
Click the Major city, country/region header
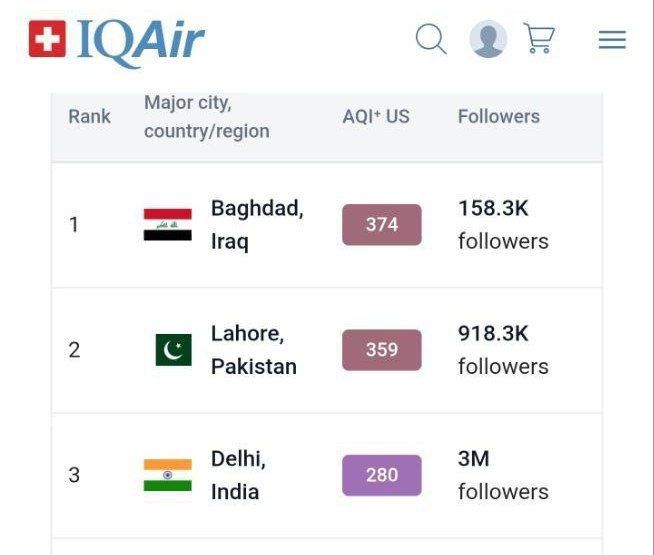pos(206,117)
